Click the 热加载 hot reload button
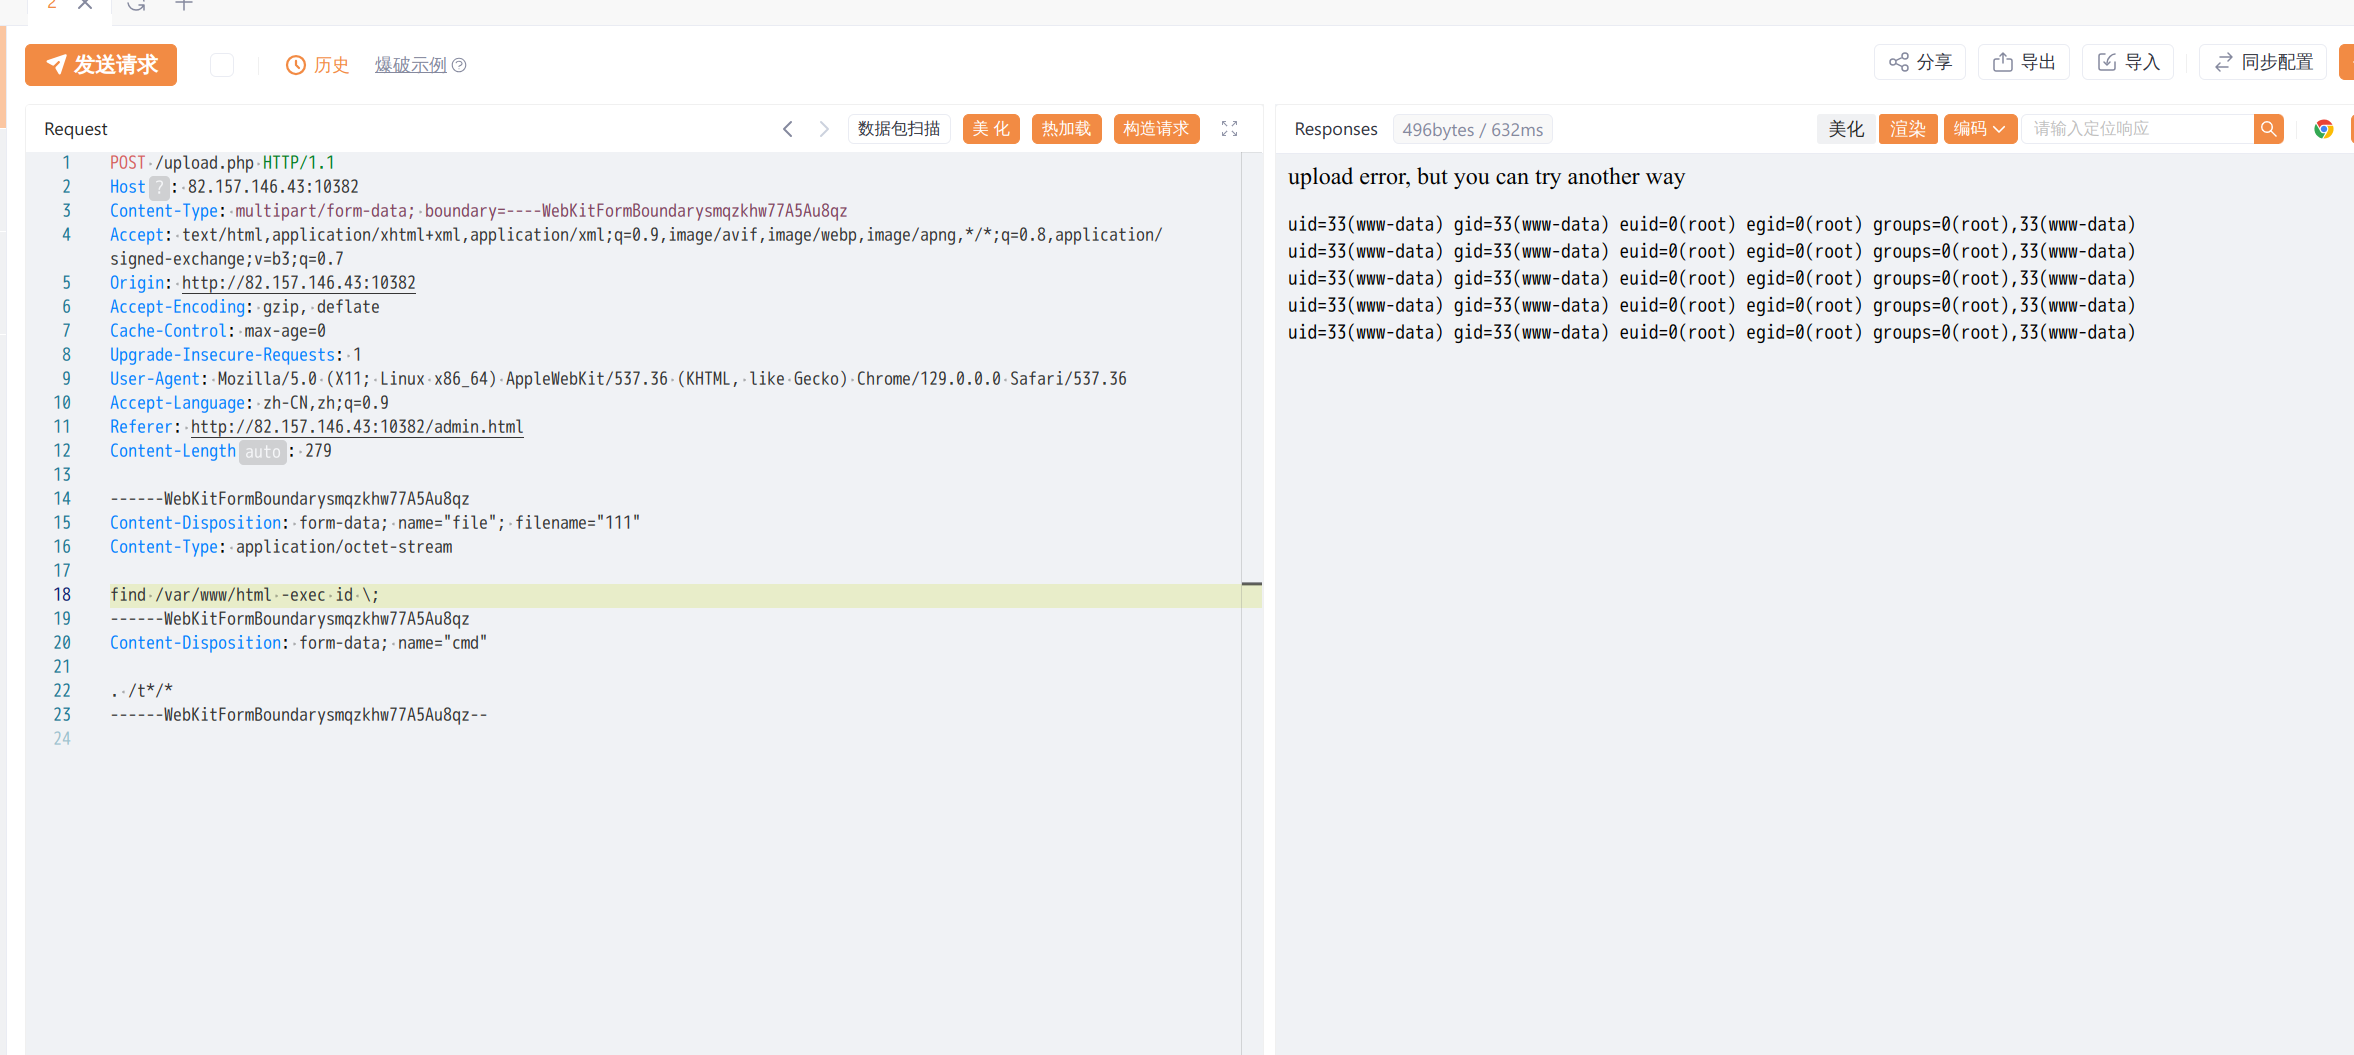 1066,129
